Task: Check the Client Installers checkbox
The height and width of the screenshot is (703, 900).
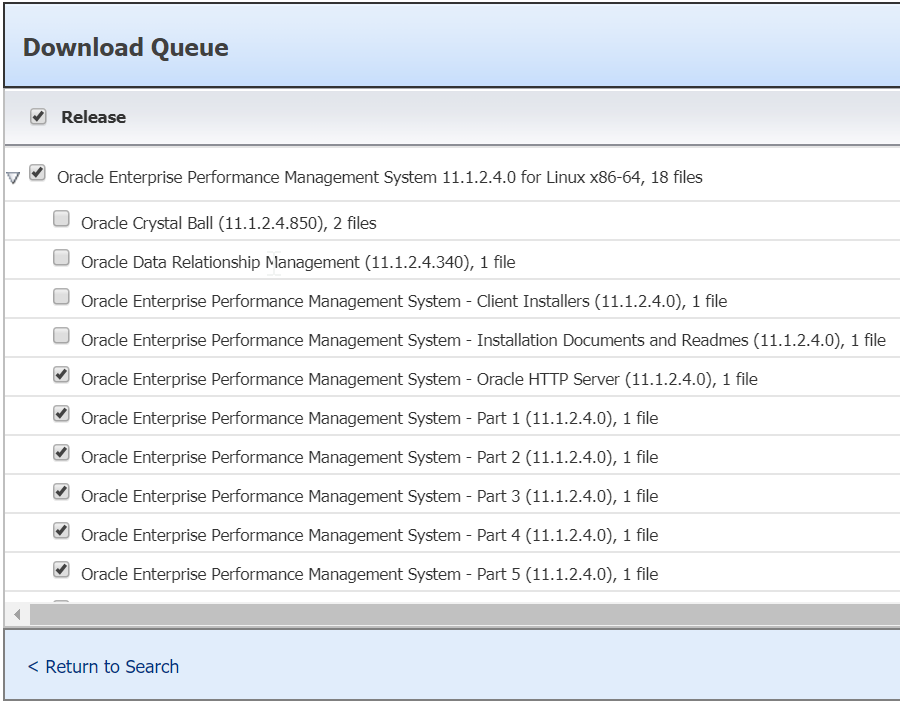Action: [61, 297]
